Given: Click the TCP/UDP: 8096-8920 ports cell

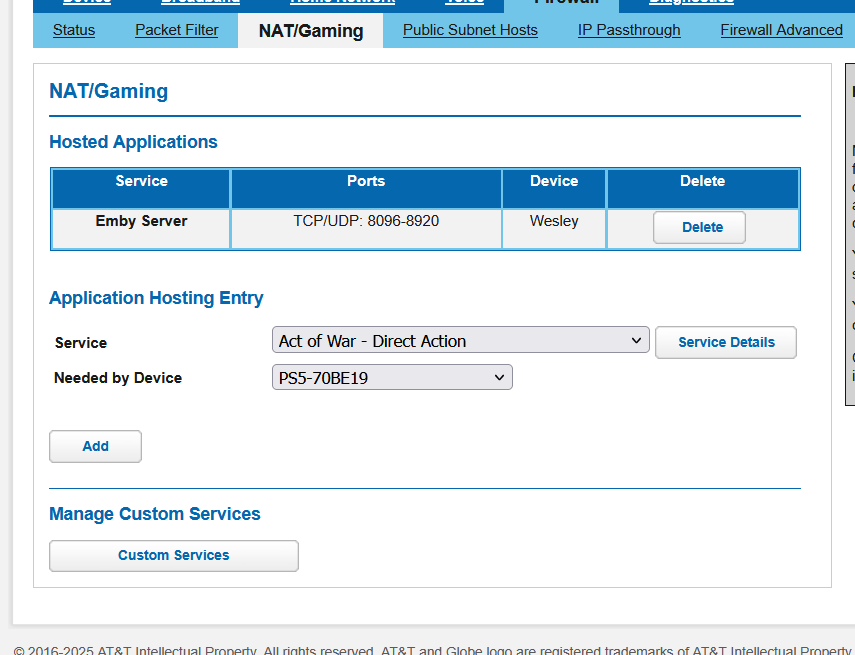Looking at the screenshot, I should (x=366, y=229).
